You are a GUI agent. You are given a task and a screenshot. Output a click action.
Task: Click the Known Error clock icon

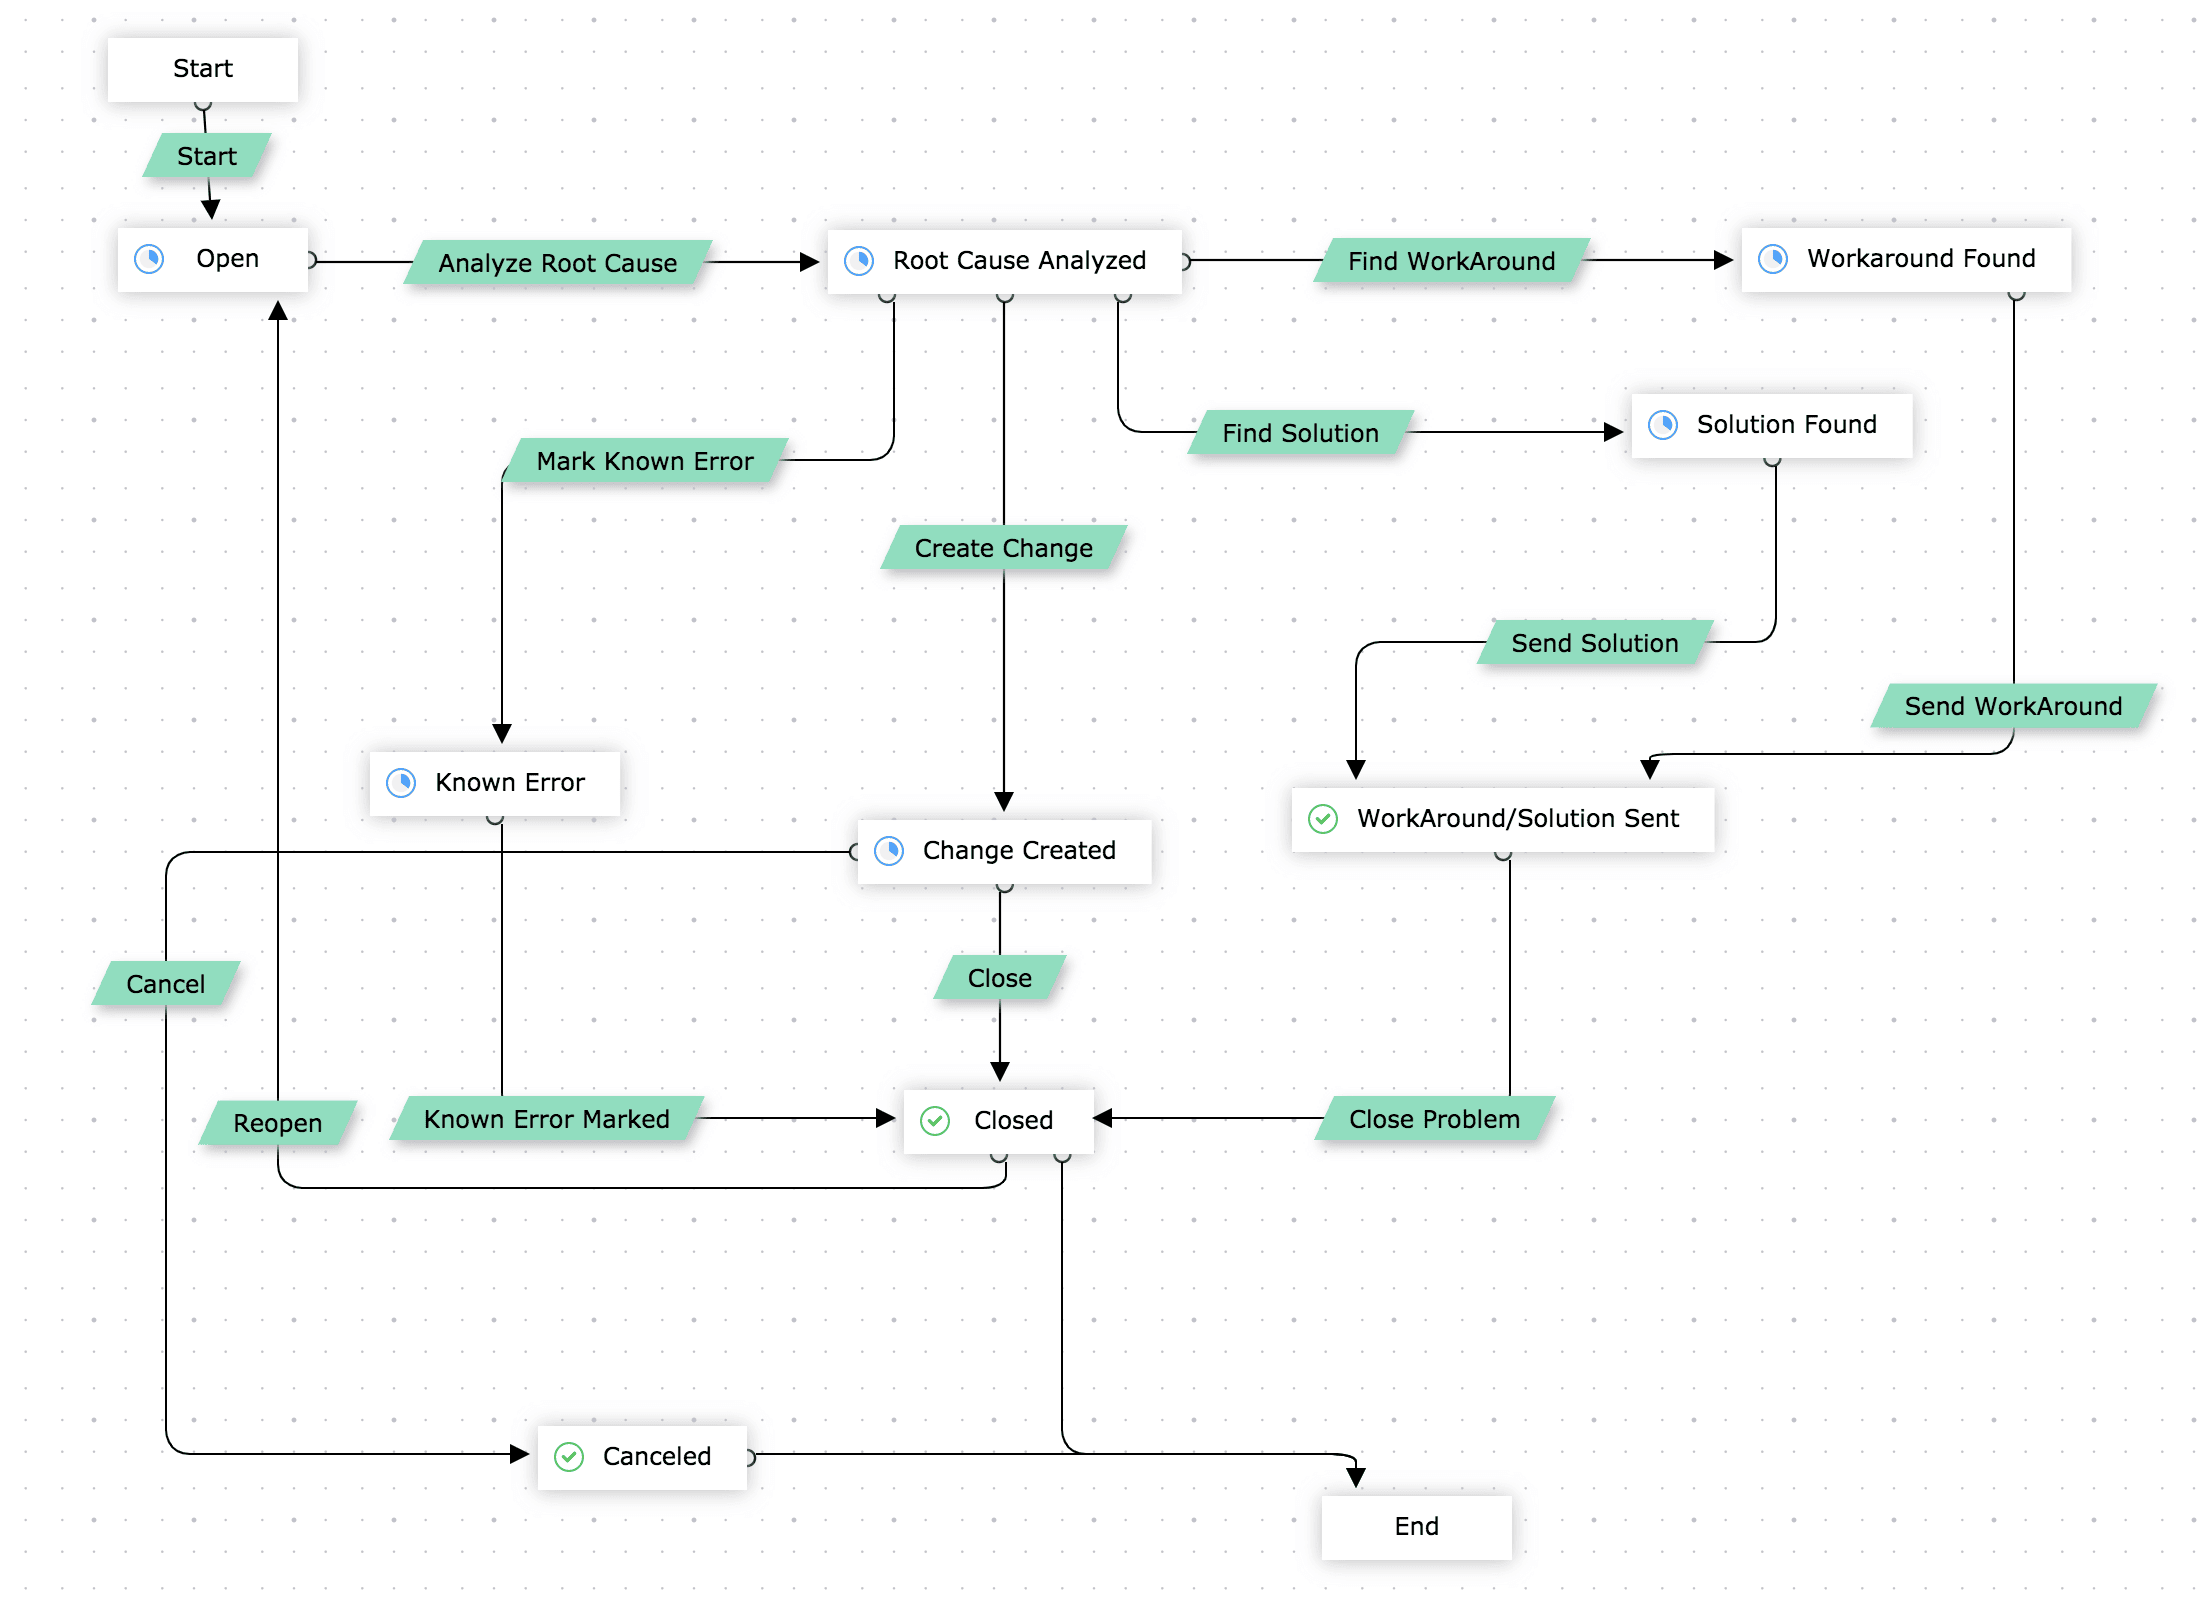401,783
